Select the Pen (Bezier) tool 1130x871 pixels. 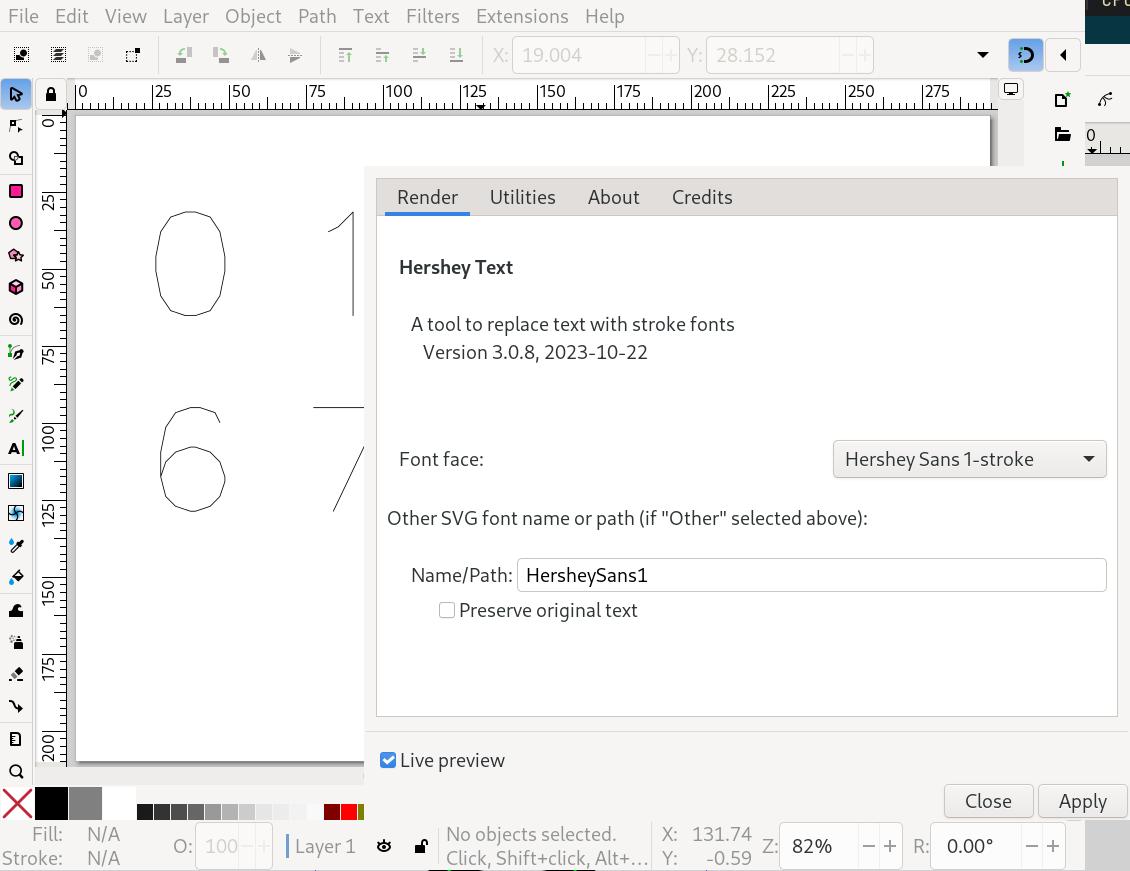(x=16, y=352)
